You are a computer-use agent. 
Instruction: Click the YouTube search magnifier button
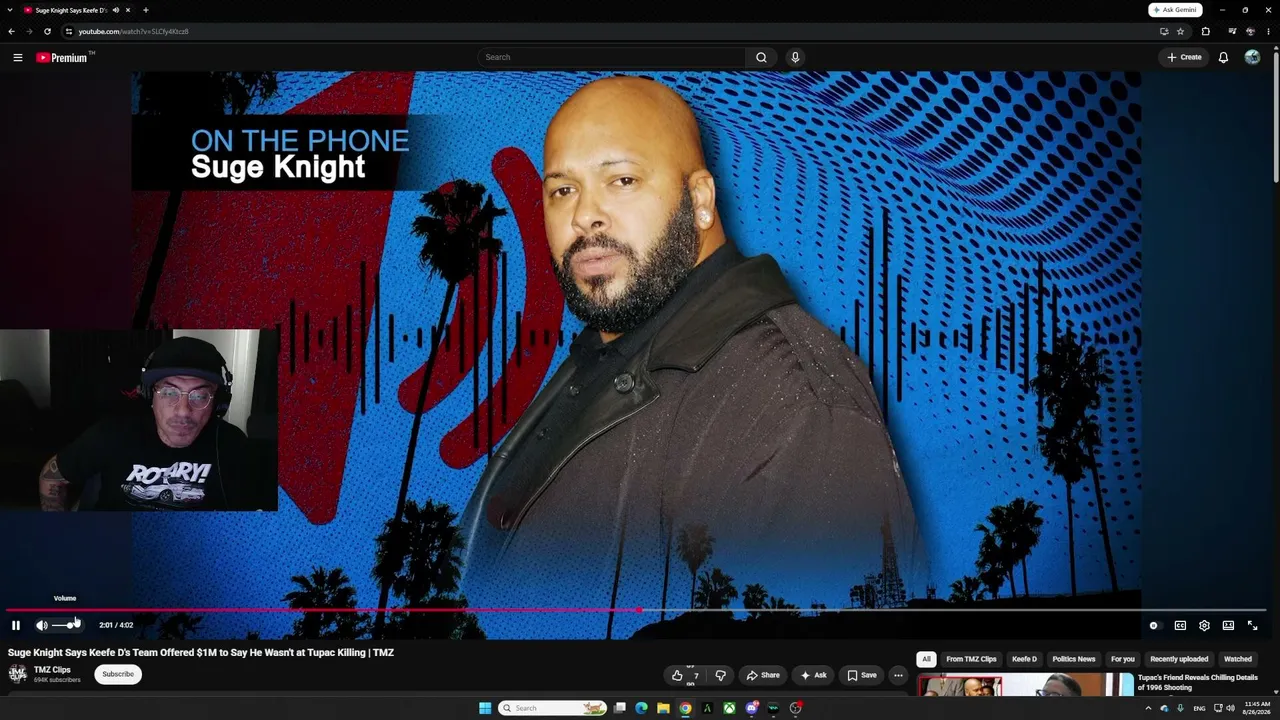click(761, 57)
